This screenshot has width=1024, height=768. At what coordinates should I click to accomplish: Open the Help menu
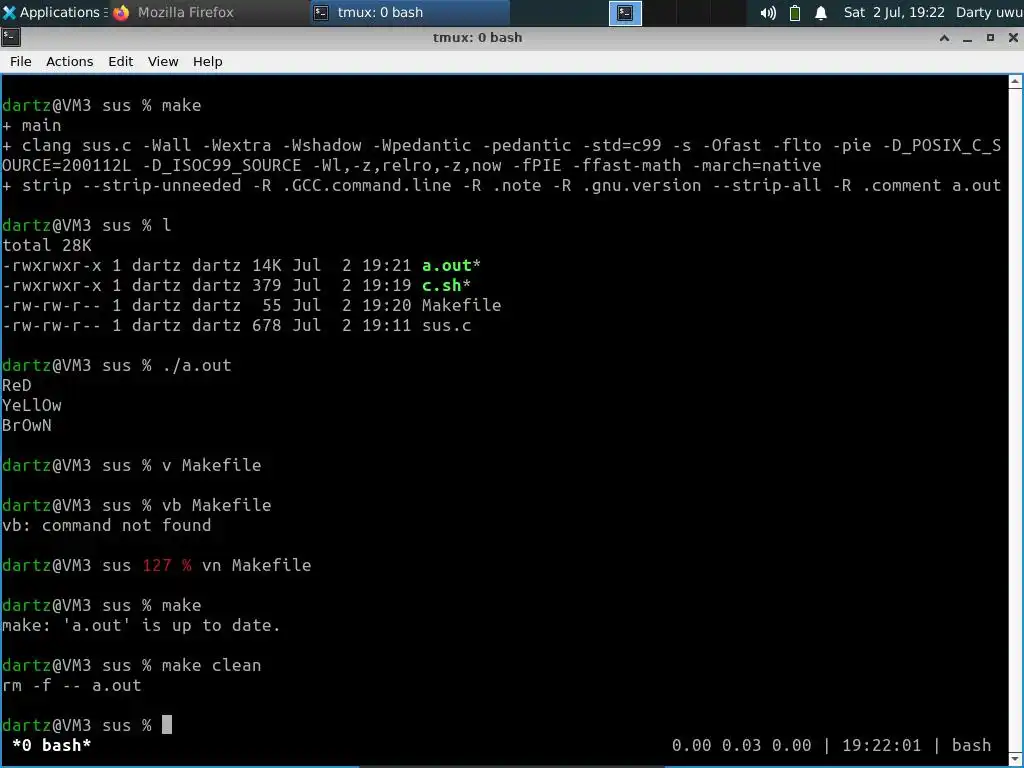208,61
